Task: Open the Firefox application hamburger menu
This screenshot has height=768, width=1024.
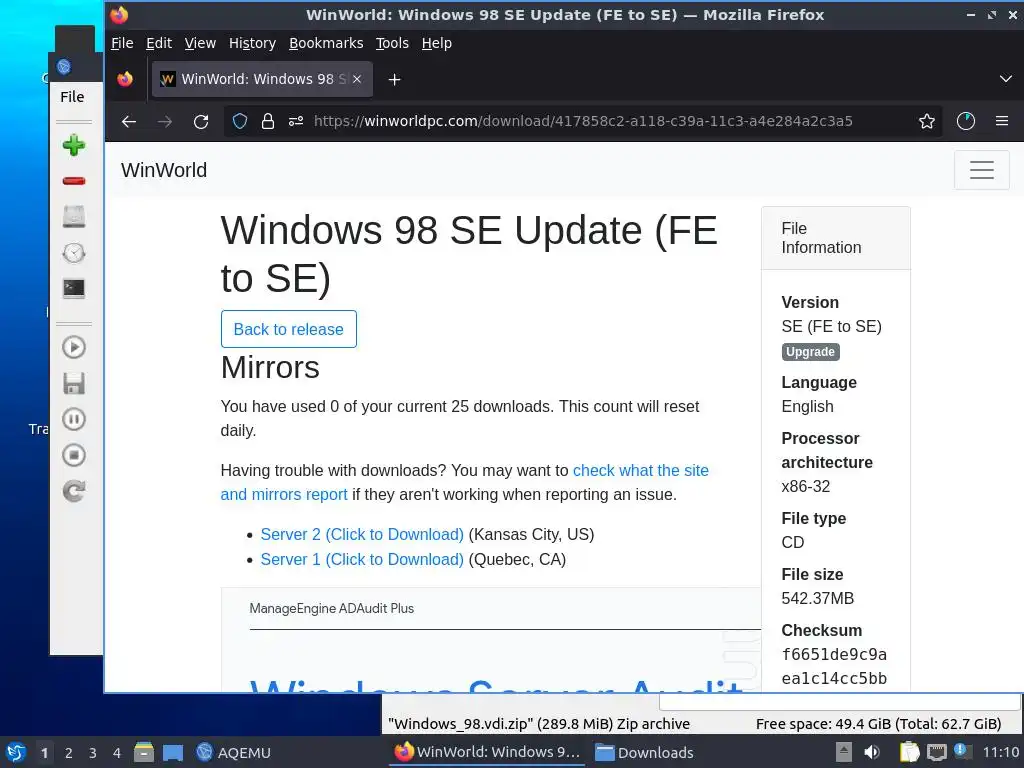Action: click(1002, 121)
